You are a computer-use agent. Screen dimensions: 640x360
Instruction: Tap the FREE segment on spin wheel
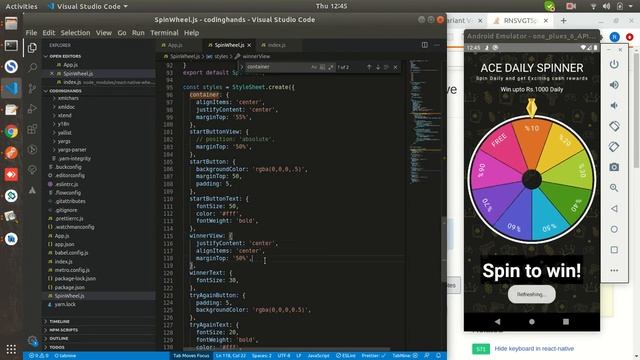click(x=499, y=140)
